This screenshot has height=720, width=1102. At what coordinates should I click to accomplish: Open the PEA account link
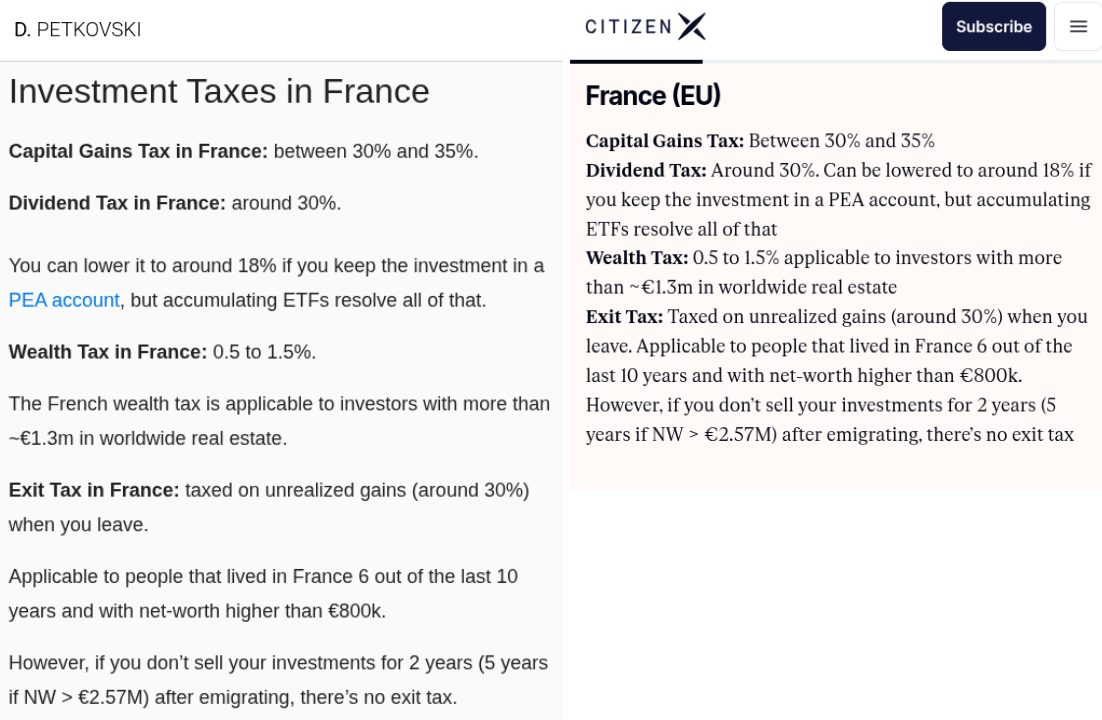[x=64, y=300]
